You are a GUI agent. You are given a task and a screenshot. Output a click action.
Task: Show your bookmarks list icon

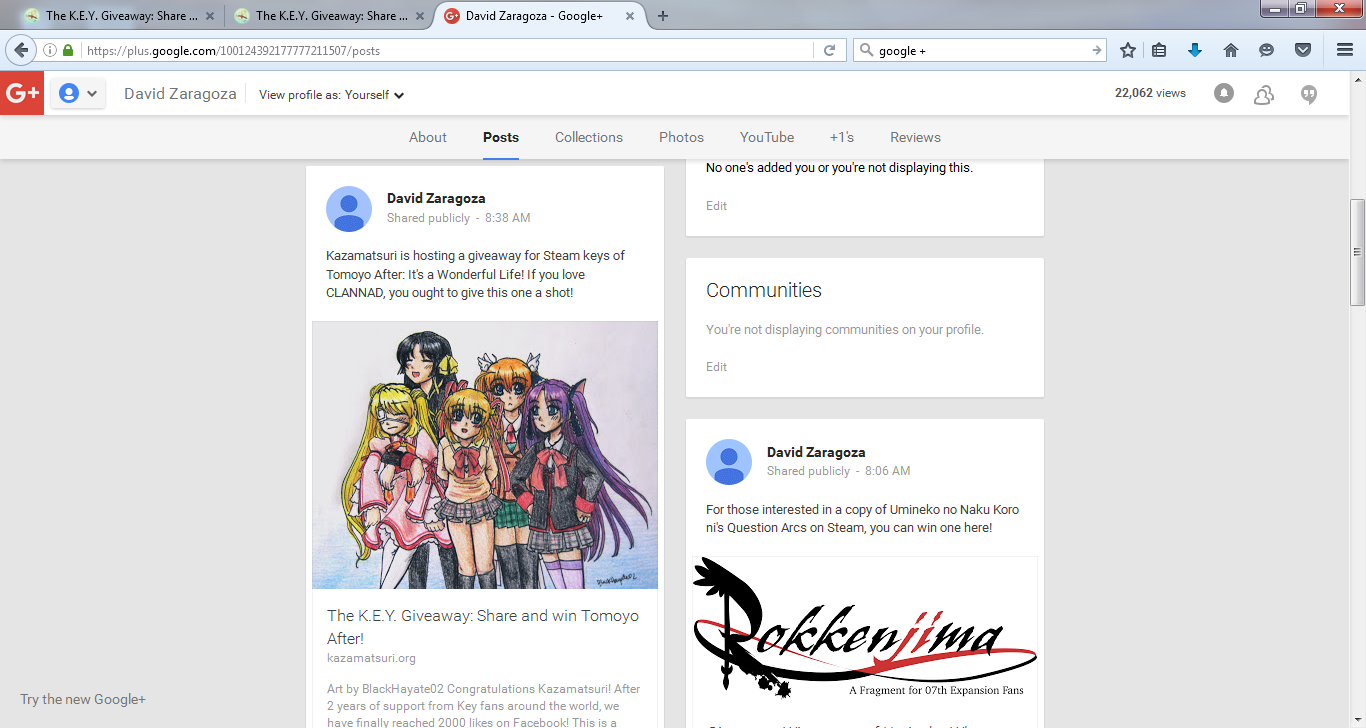tap(1159, 50)
